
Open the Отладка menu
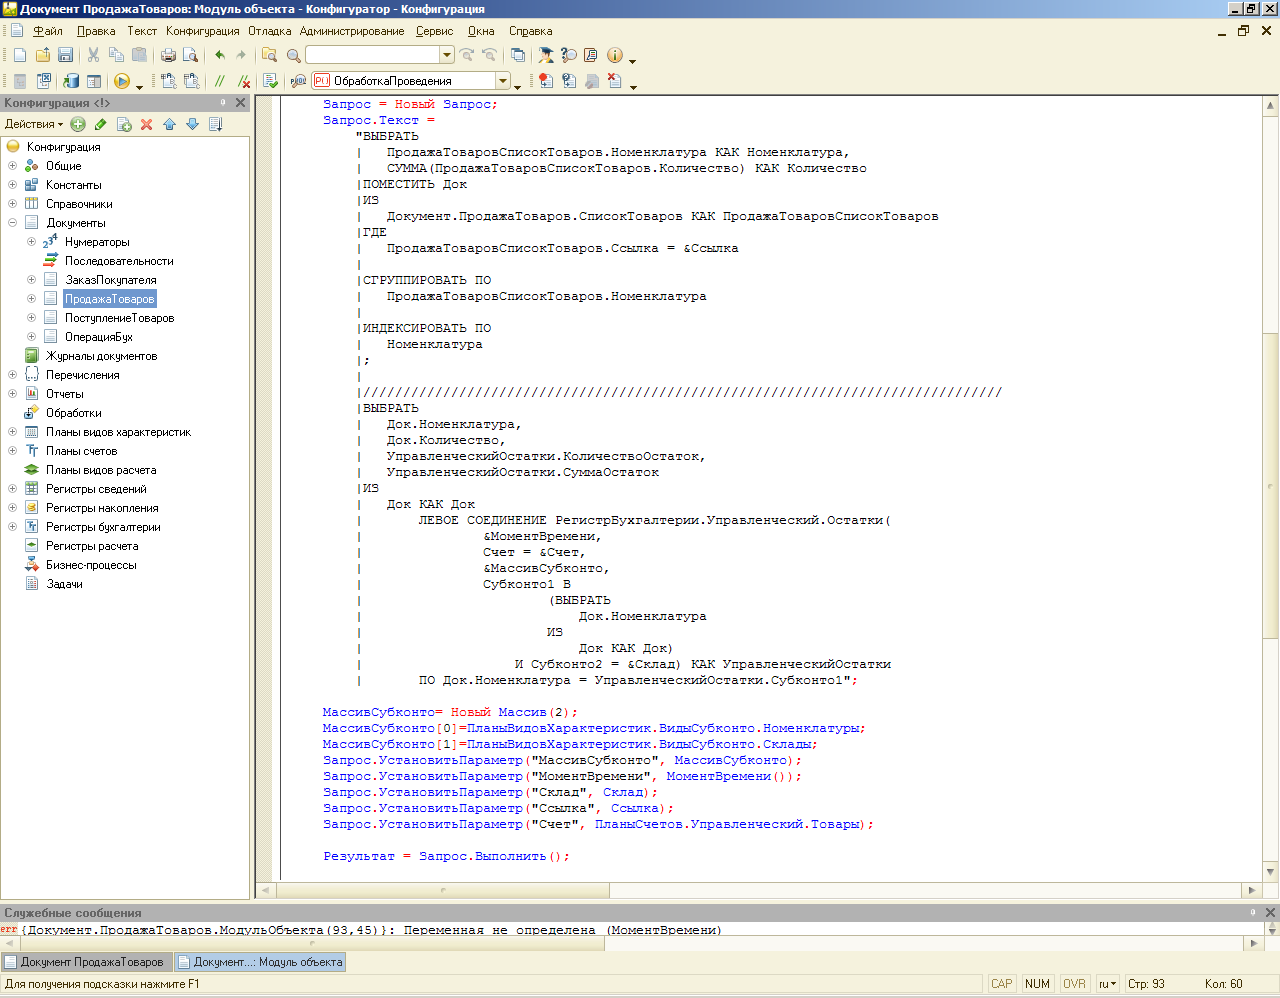269,31
